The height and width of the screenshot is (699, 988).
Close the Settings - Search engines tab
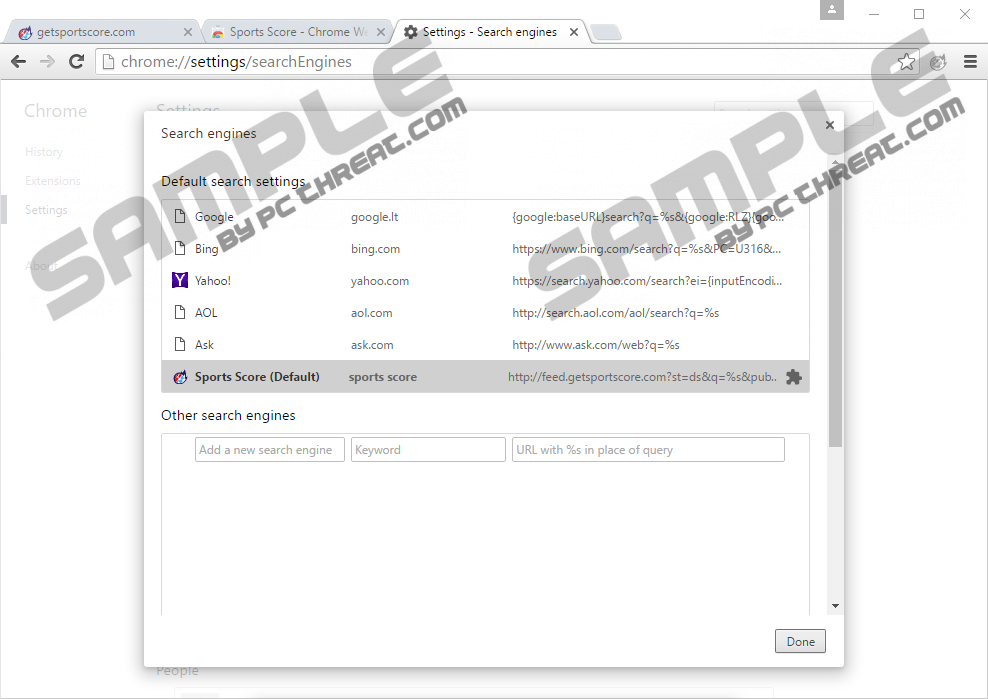coord(574,32)
